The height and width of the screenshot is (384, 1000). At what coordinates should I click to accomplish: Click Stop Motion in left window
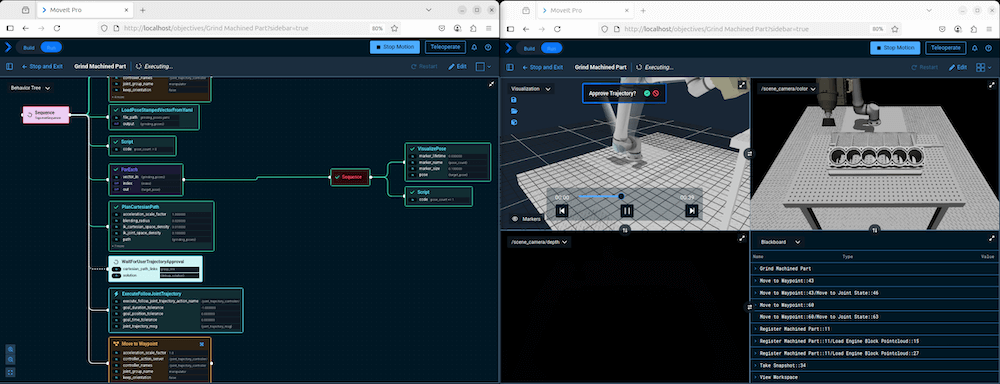(395, 47)
